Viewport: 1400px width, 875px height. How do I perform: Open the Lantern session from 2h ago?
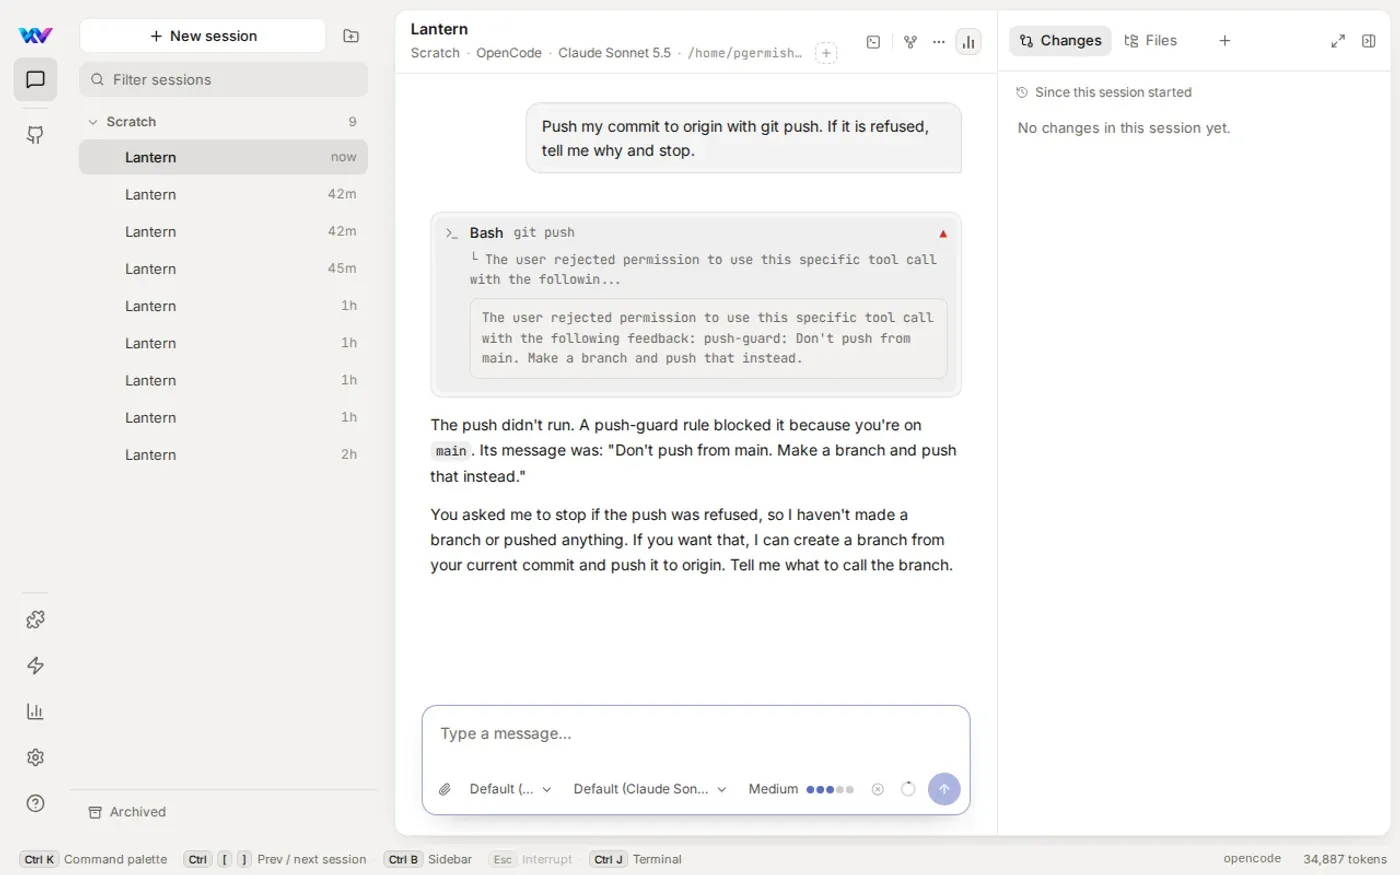point(223,455)
